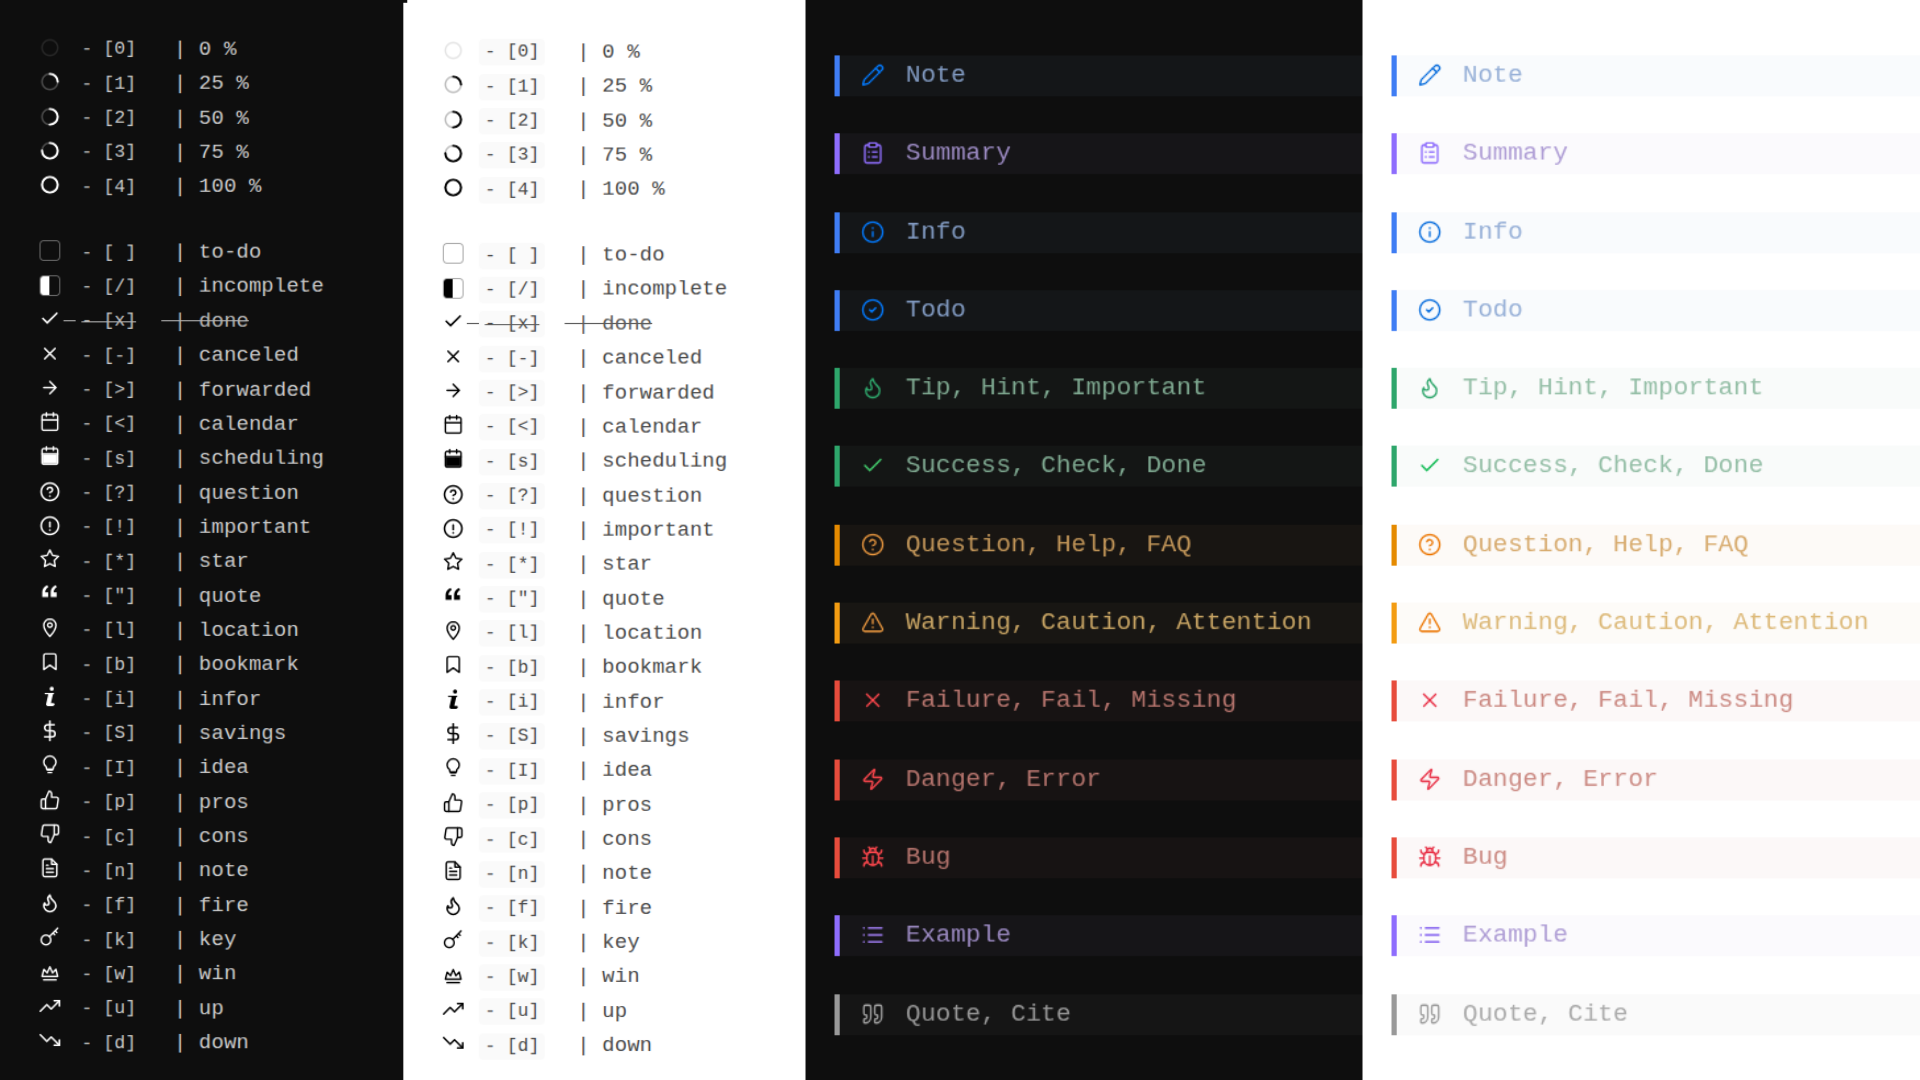The height and width of the screenshot is (1080, 1920).
Task: Check the empty to-do checkbox in dark panel
Action: tap(50, 251)
